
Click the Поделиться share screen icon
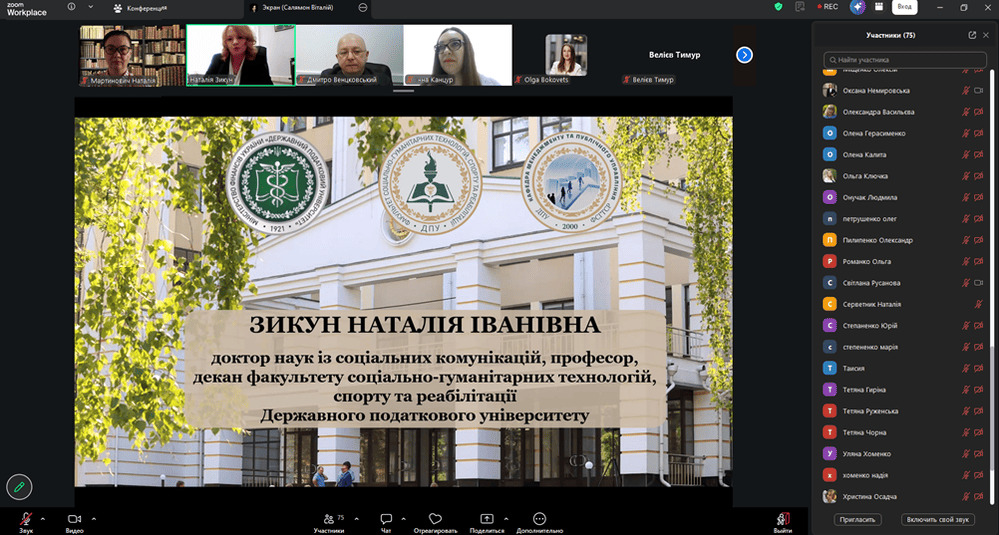pyautogui.click(x=487, y=519)
